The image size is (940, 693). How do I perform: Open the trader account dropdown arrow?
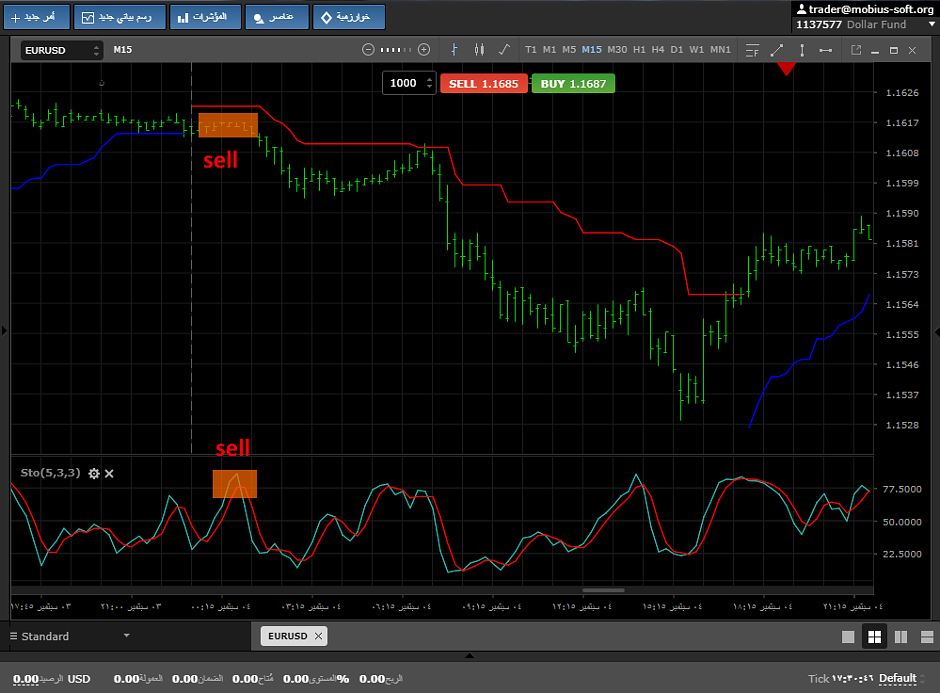tap(932, 25)
